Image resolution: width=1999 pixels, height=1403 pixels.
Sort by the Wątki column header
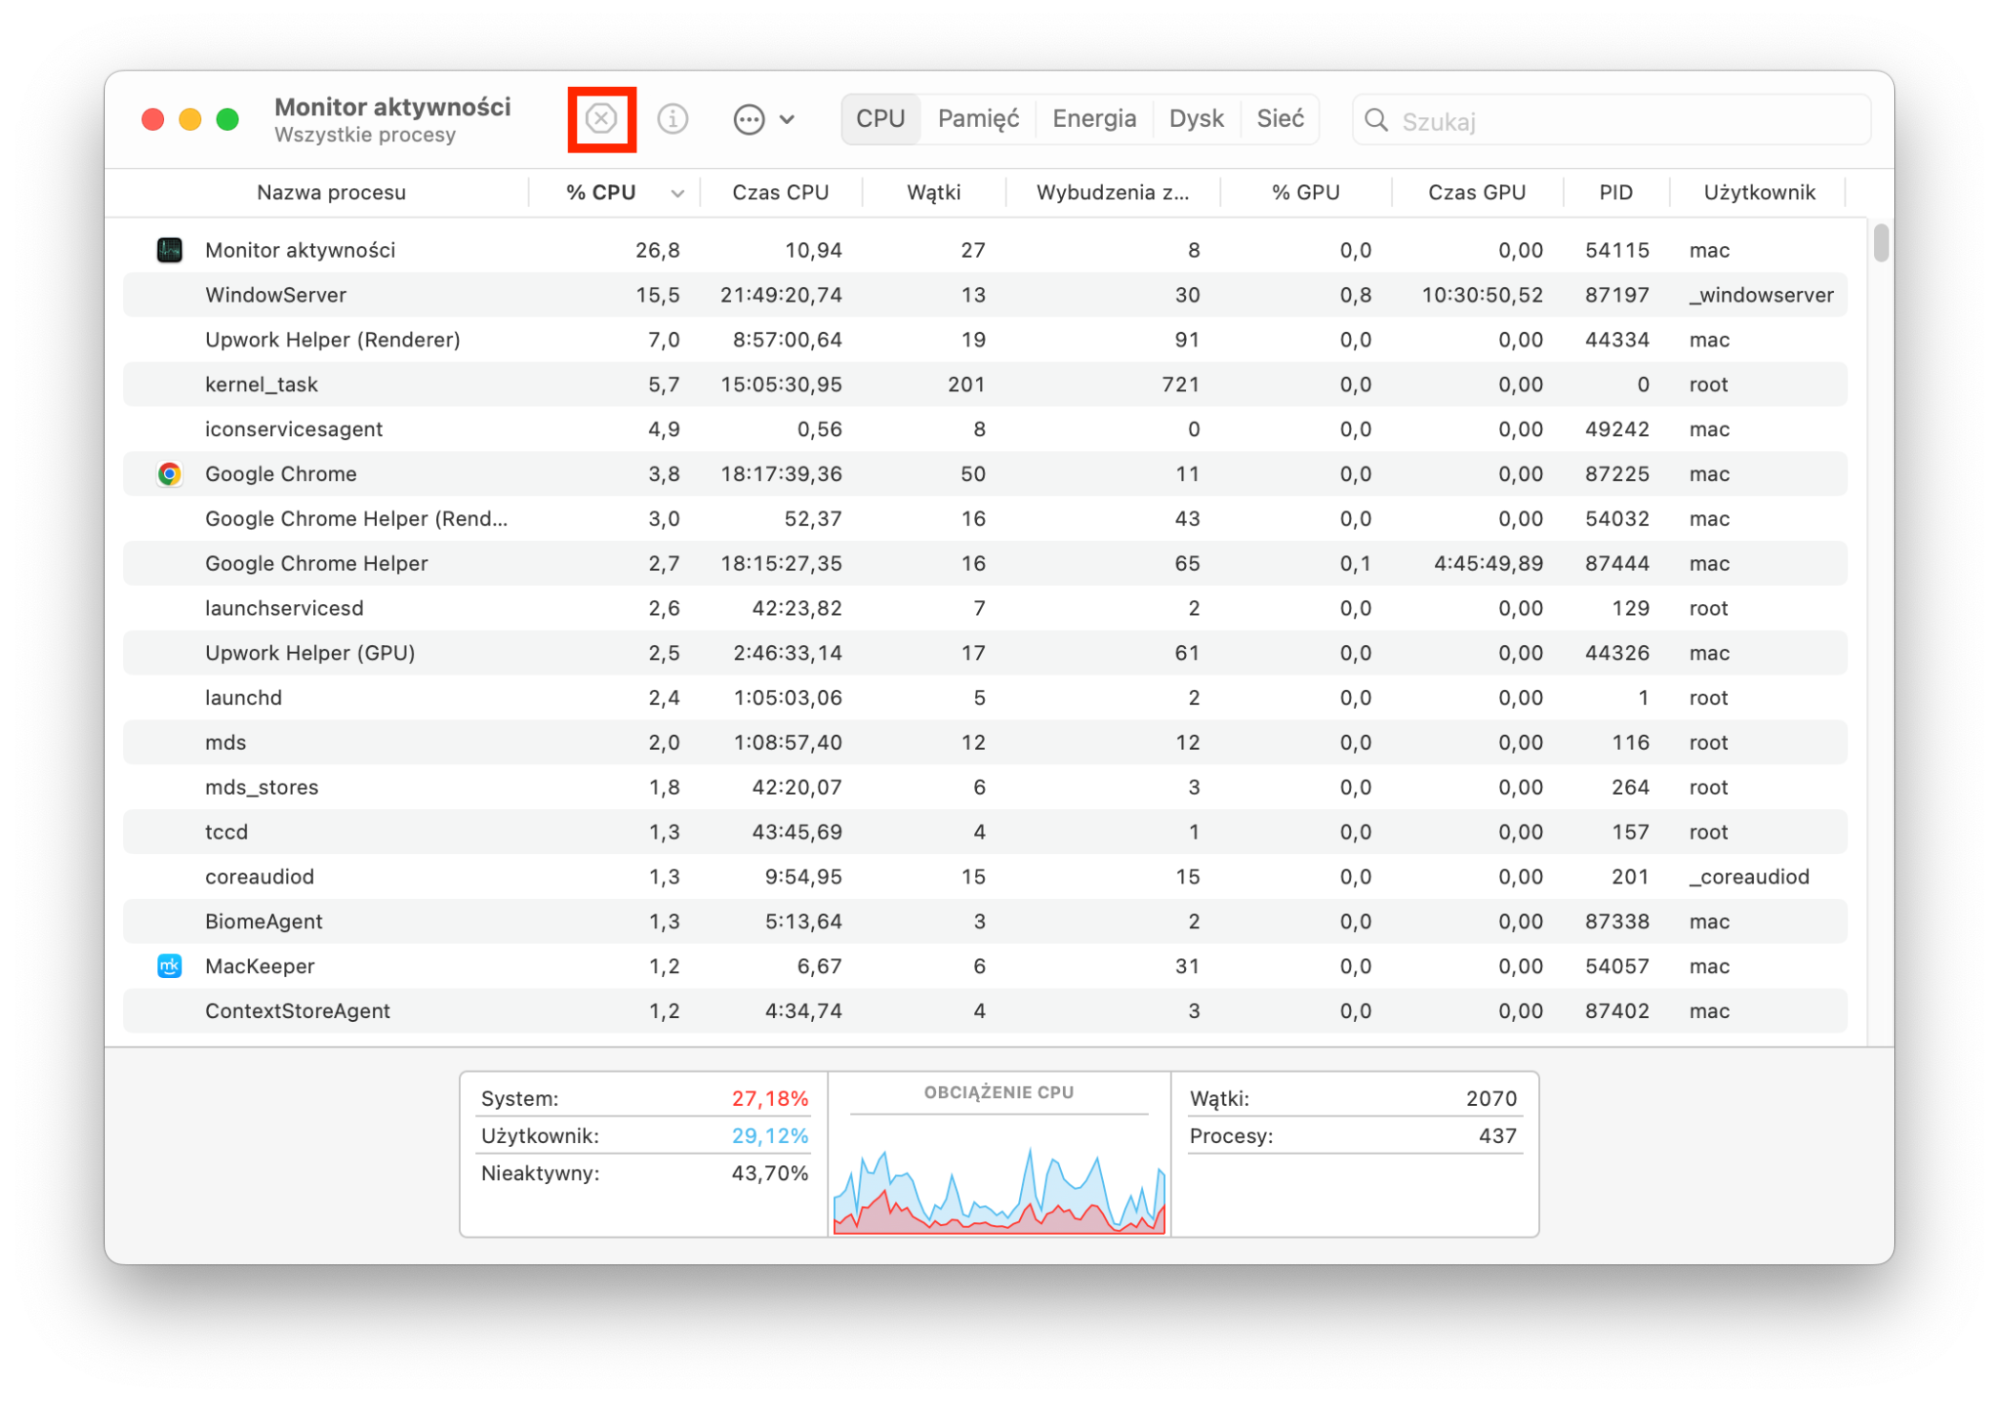[x=933, y=192]
